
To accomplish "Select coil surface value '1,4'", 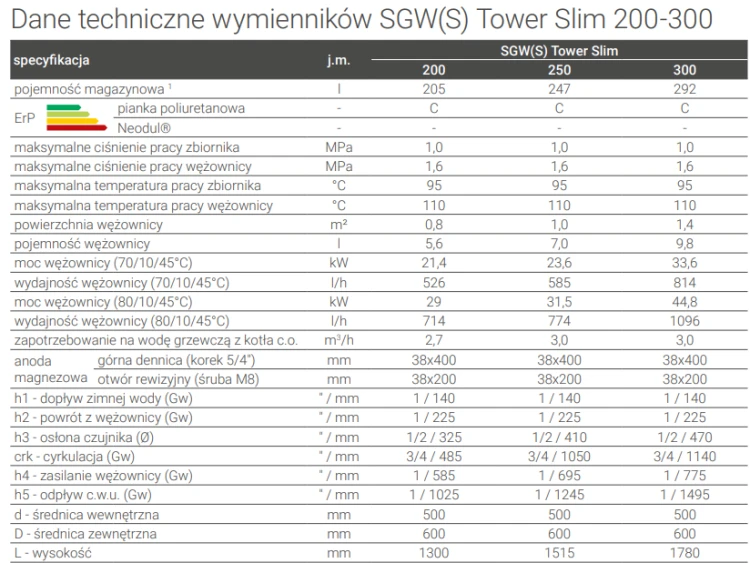I will point(684,225).
